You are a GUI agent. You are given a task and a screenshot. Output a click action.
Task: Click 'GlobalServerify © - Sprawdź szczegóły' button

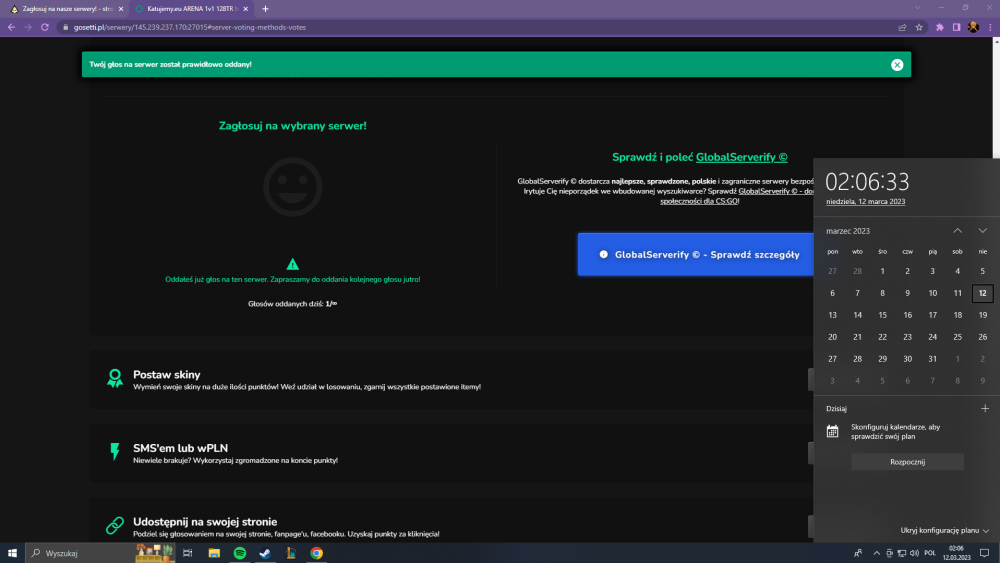[x=695, y=254]
